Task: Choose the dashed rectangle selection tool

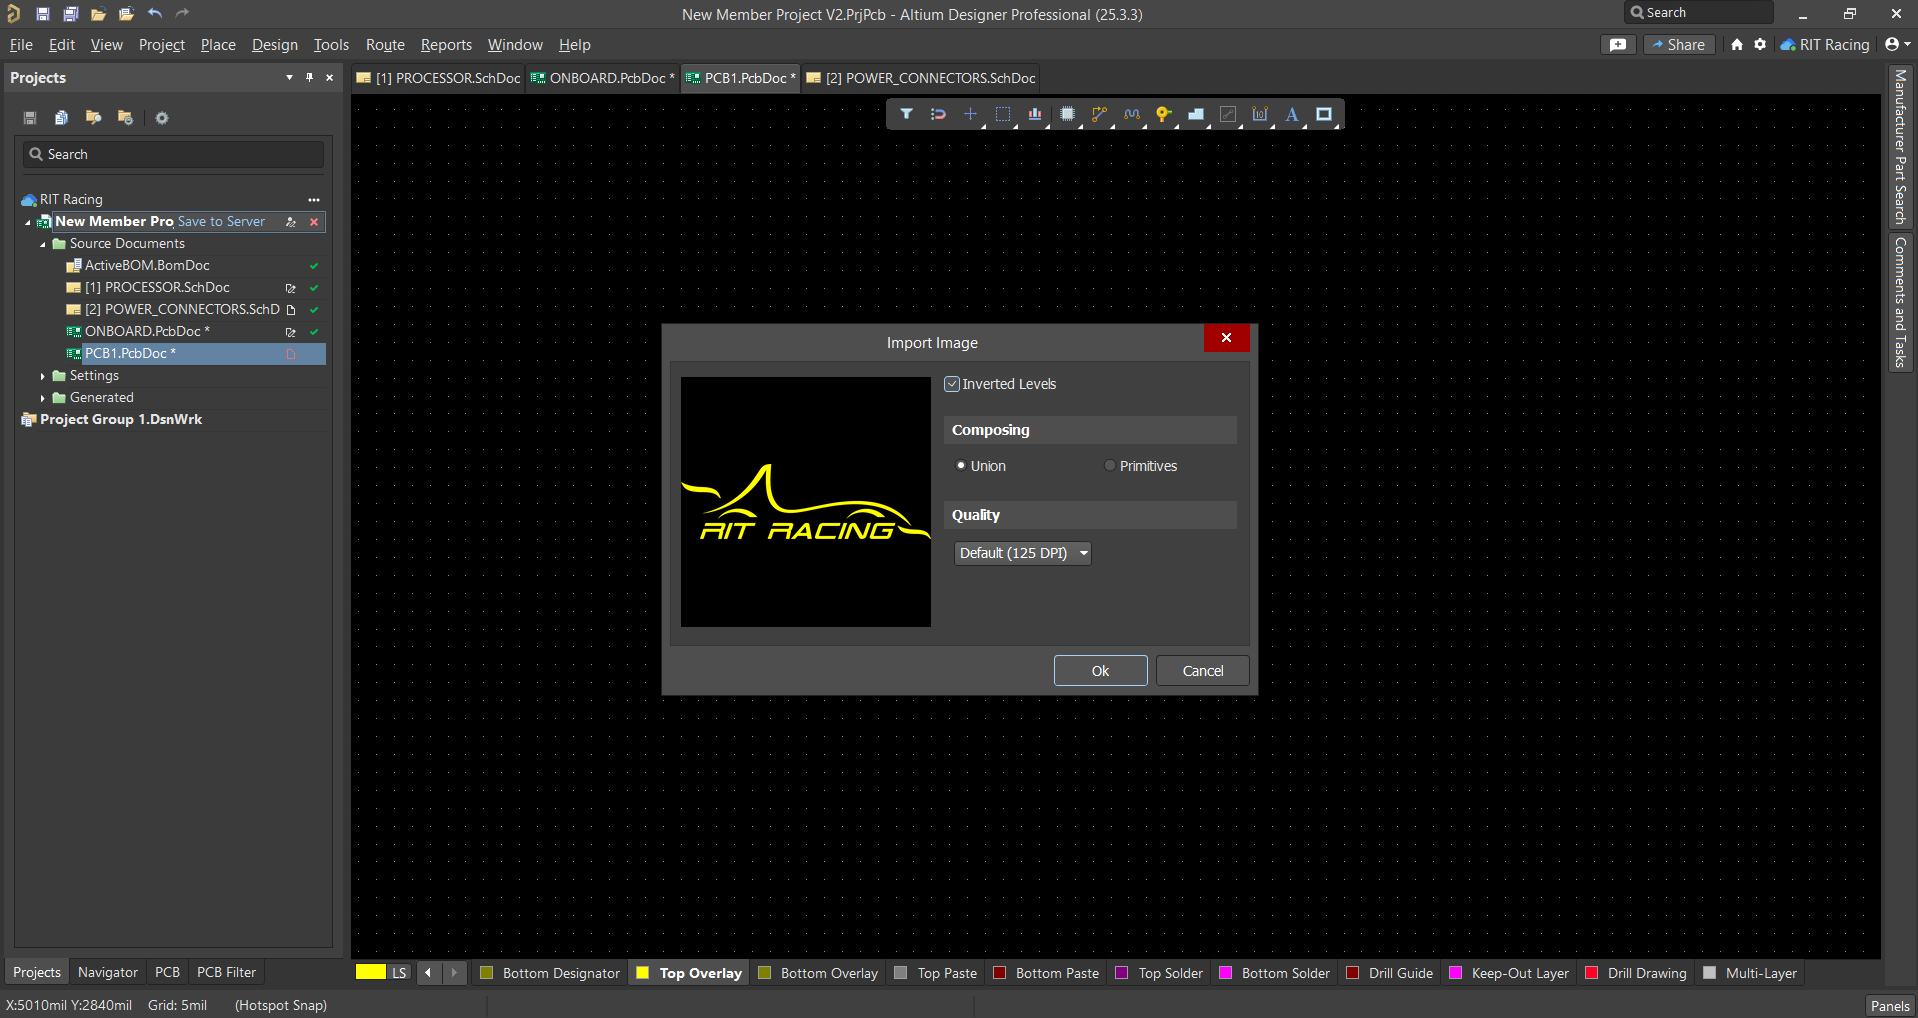Action: [1003, 114]
